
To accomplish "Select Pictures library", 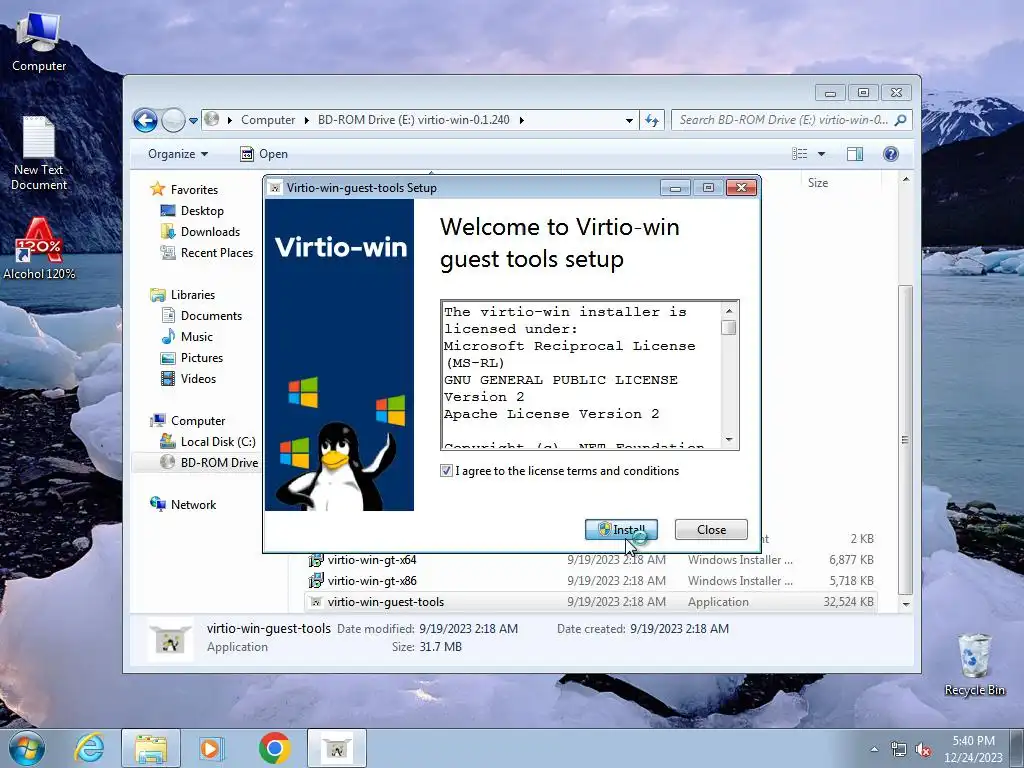I will [202, 358].
